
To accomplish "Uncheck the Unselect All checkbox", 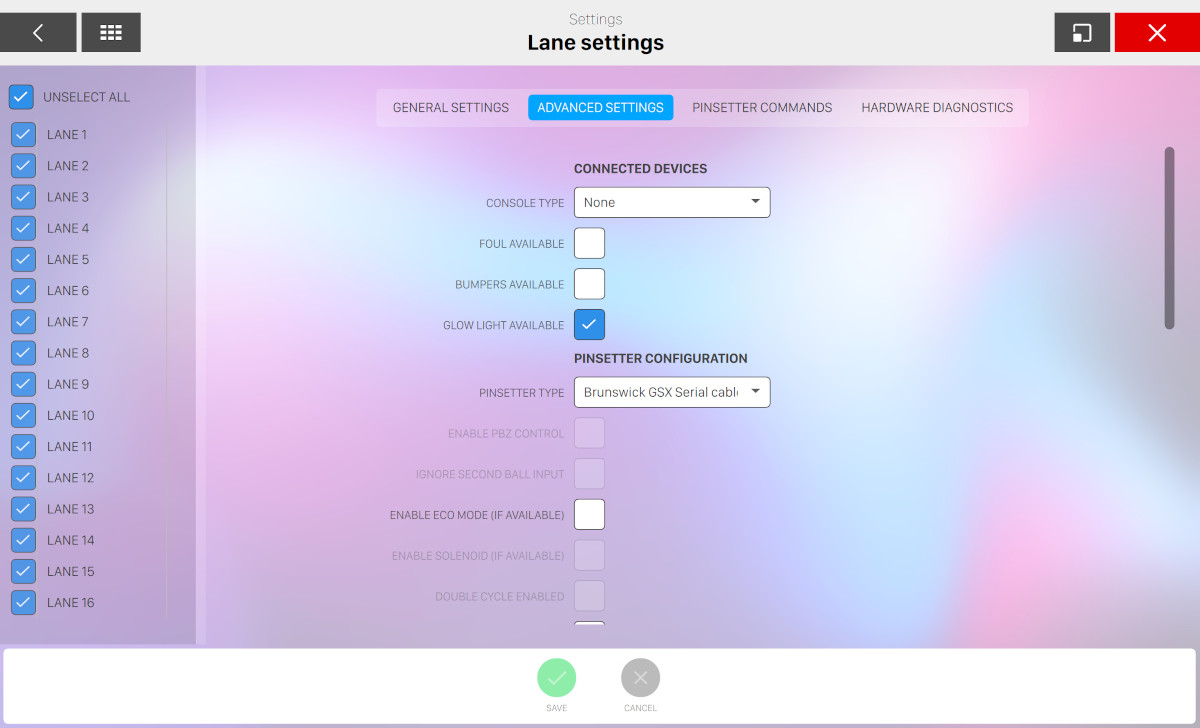I will point(21,97).
